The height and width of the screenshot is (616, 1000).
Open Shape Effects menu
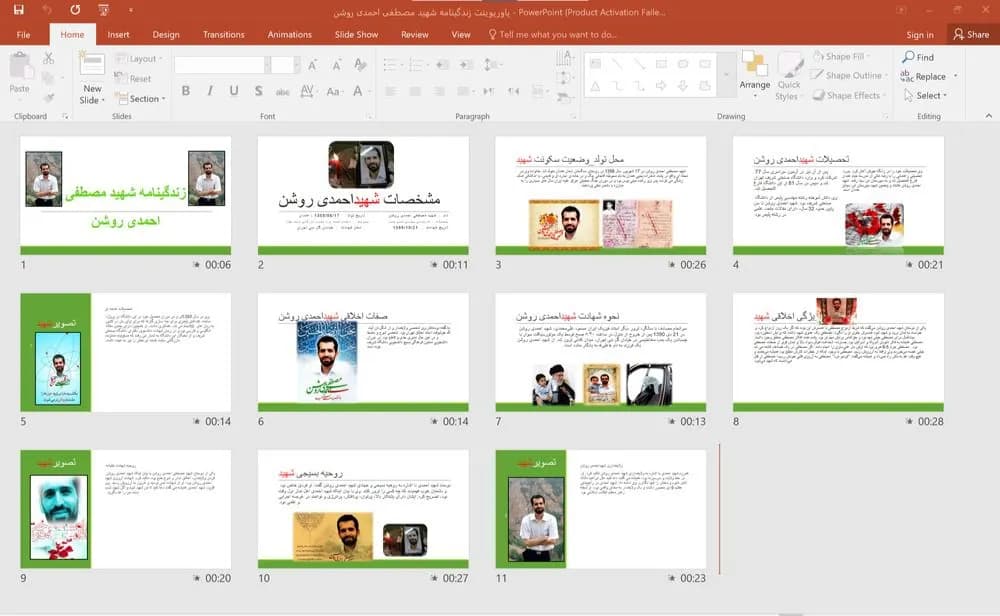click(848, 96)
